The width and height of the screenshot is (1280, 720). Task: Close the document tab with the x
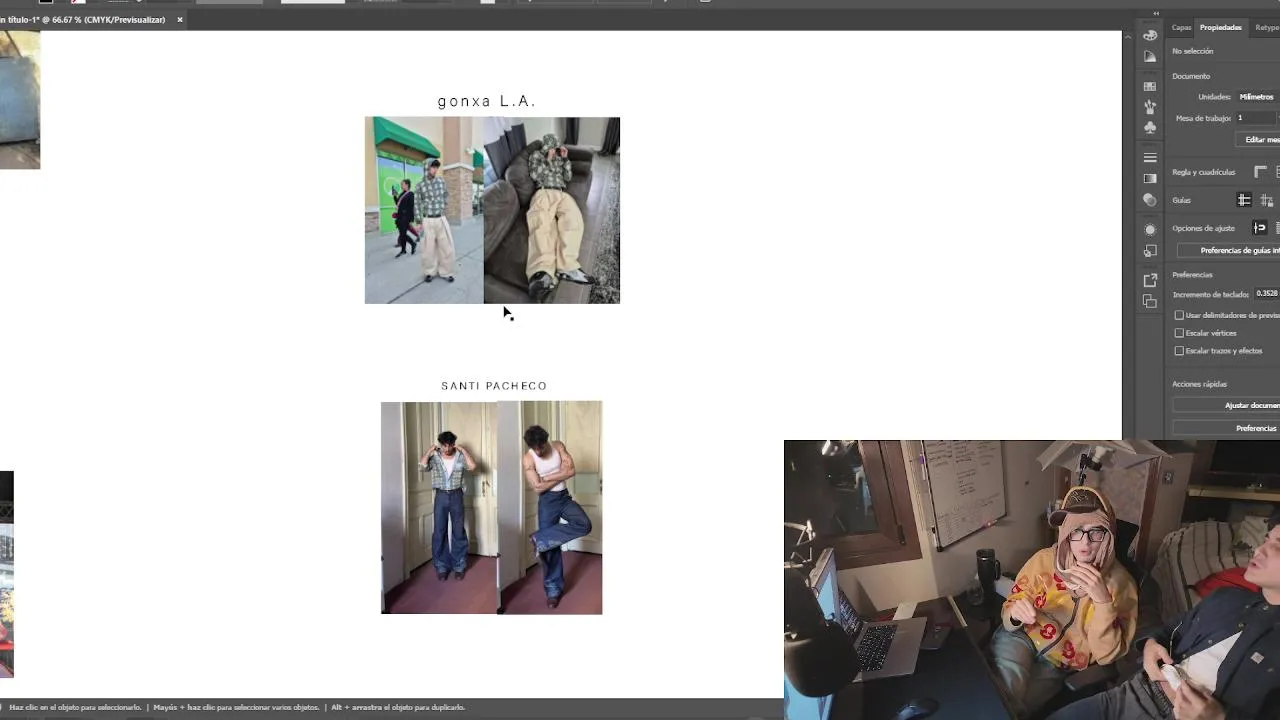180,19
